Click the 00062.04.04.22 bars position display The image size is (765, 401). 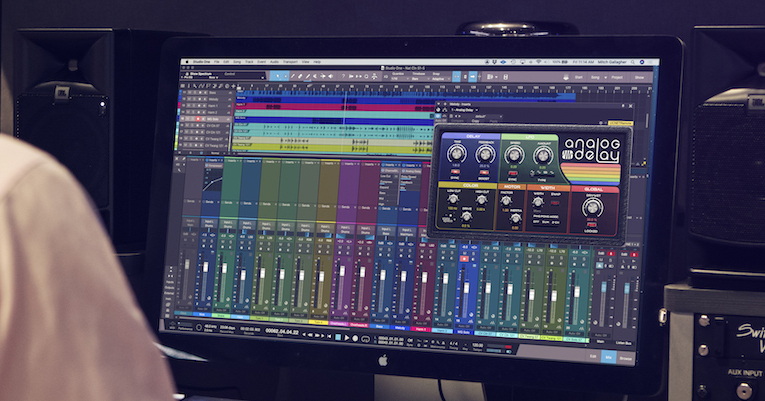pyautogui.click(x=282, y=331)
